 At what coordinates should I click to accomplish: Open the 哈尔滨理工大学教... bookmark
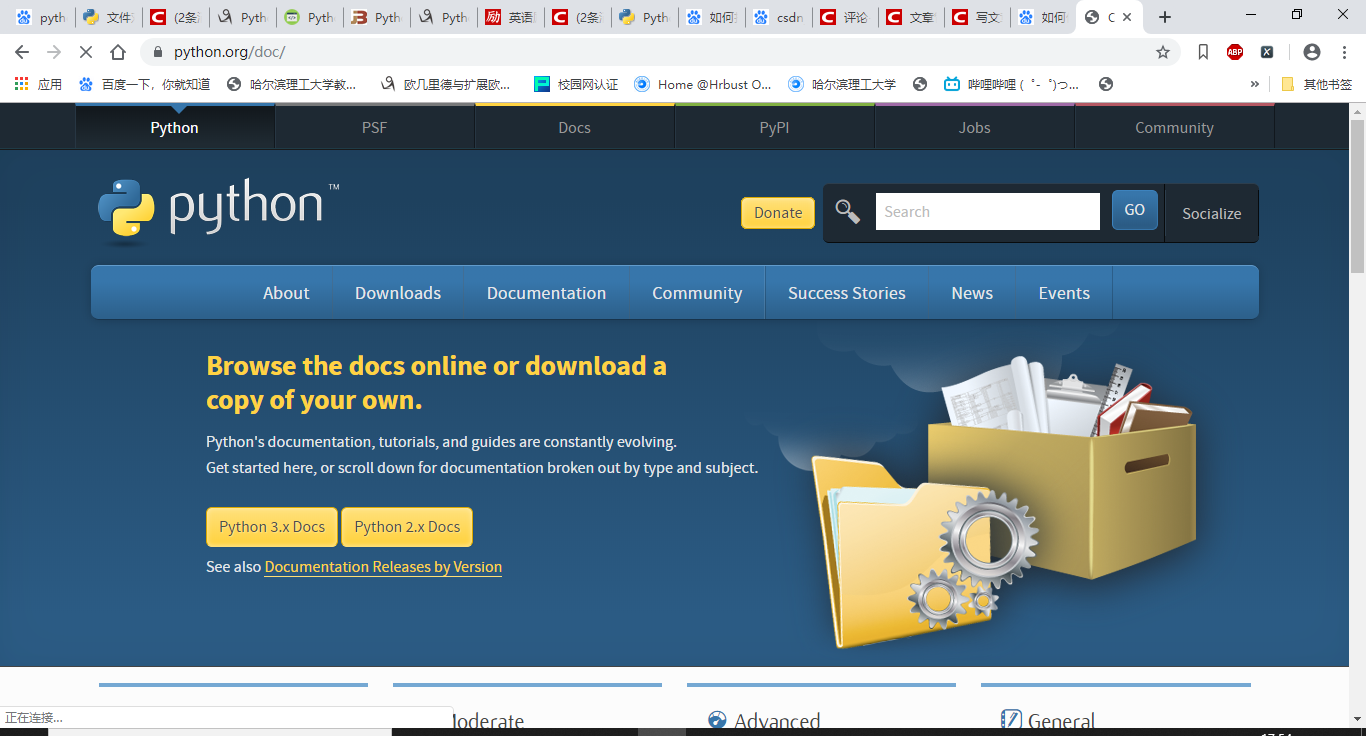coord(292,84)
